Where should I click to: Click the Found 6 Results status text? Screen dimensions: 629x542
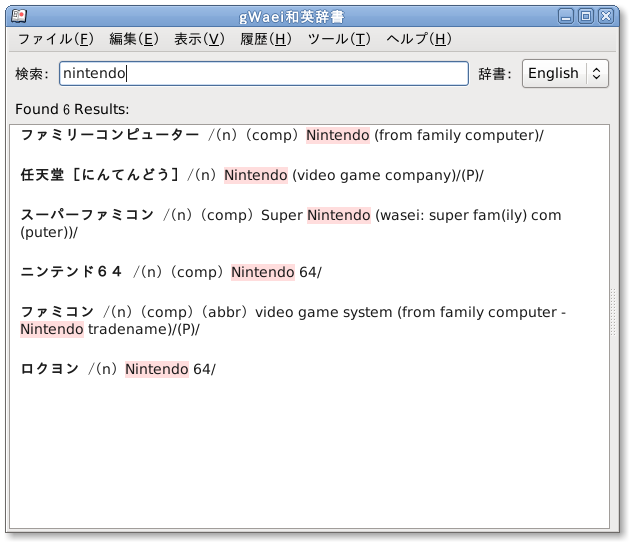(72, 108)
